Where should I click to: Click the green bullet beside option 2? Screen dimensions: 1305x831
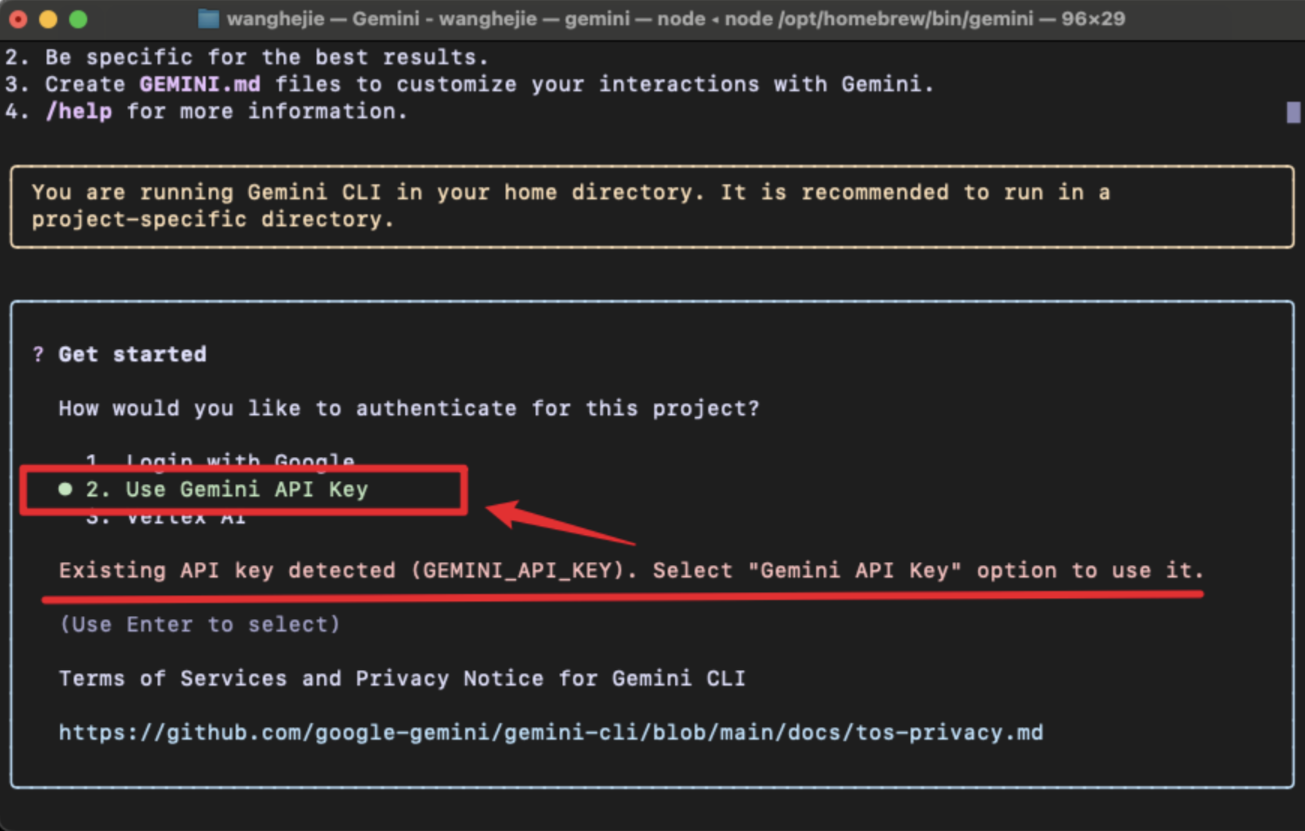click(65, 489)
